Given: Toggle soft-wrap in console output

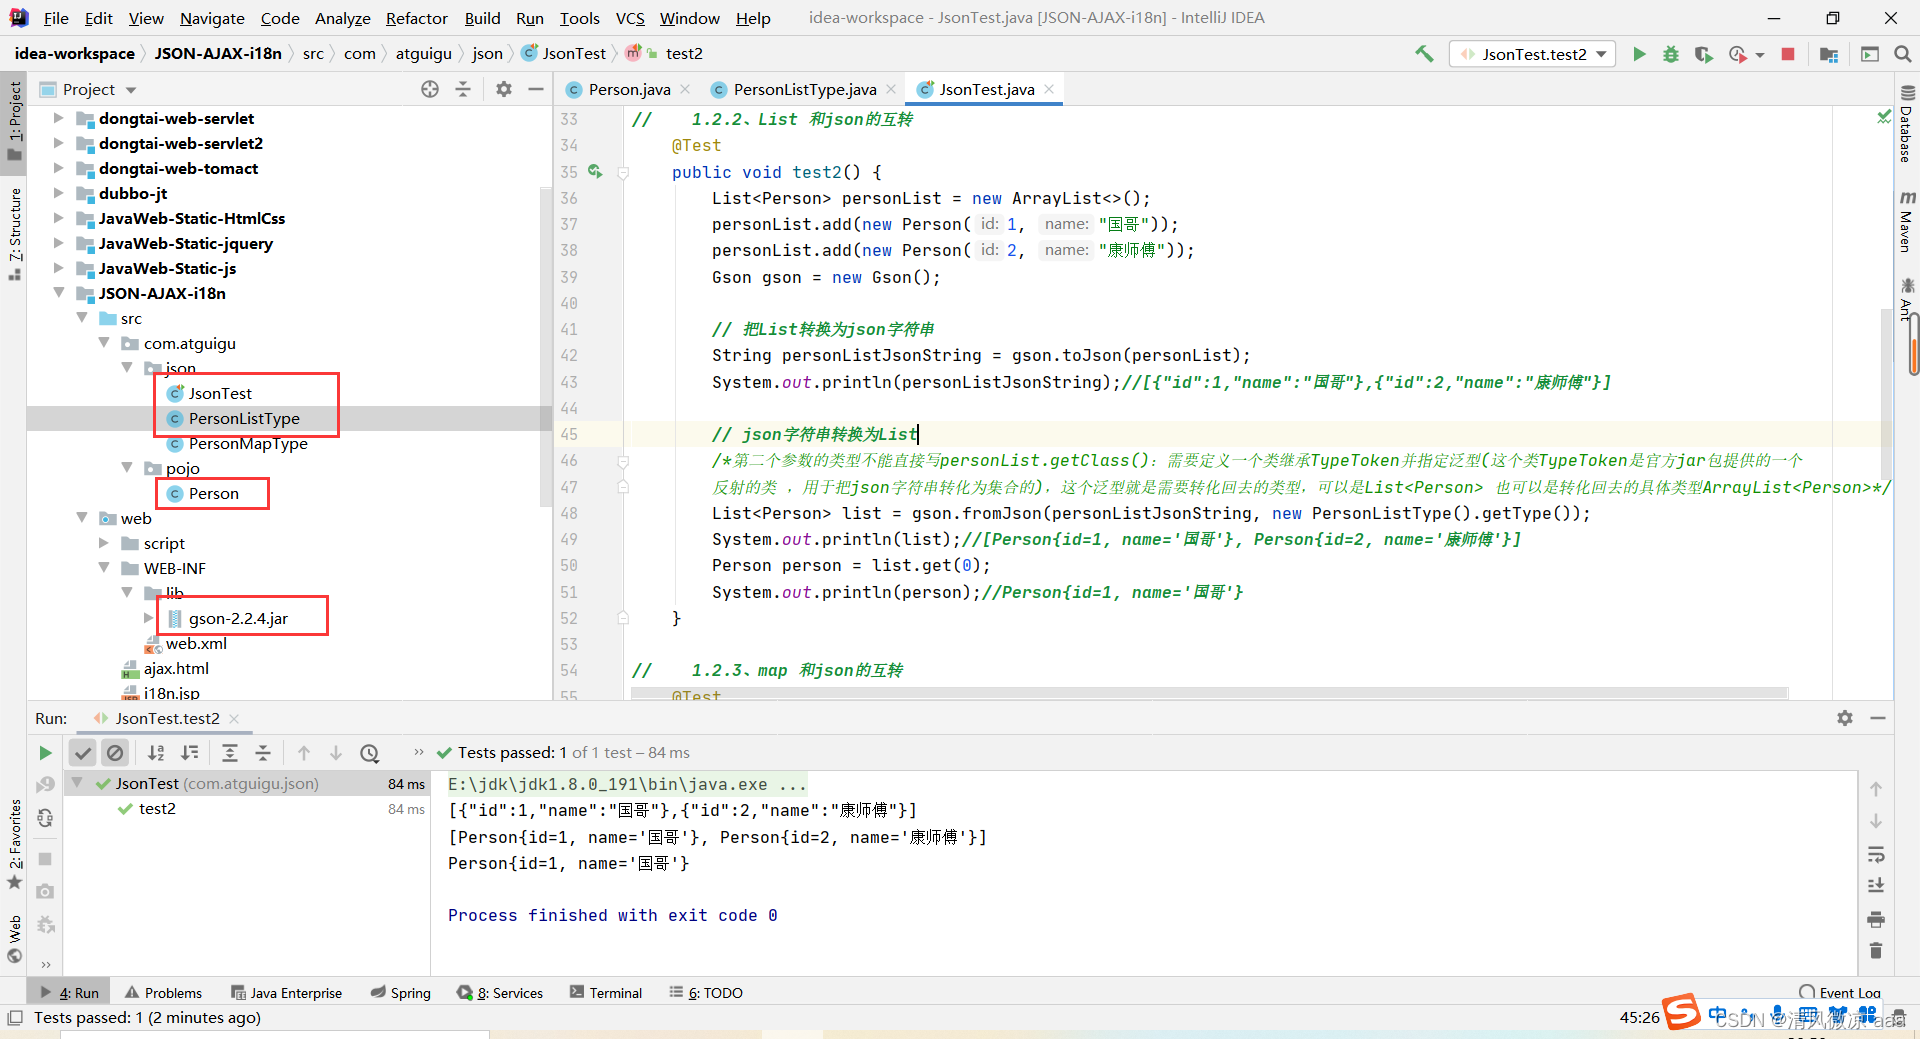Looking at the screenshot, I should click(x=1876, y=855).
